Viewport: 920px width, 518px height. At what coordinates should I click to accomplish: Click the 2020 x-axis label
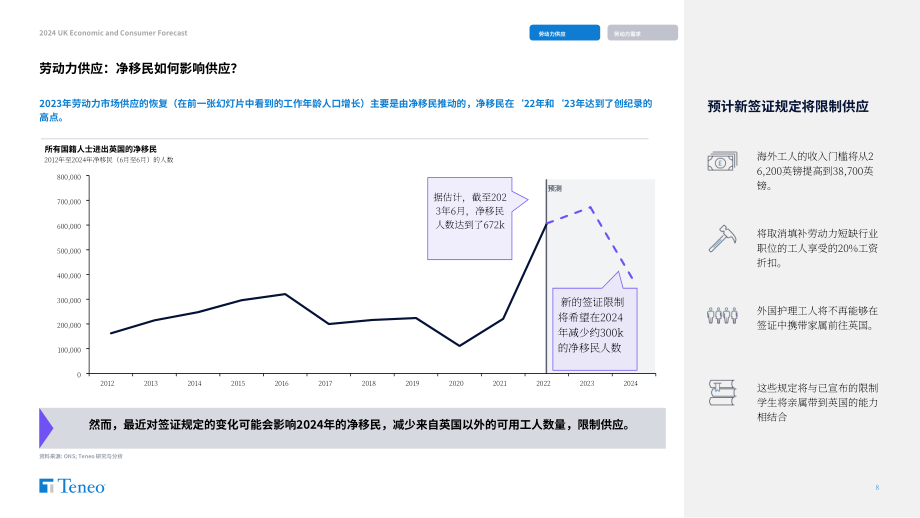click(456, 384)
